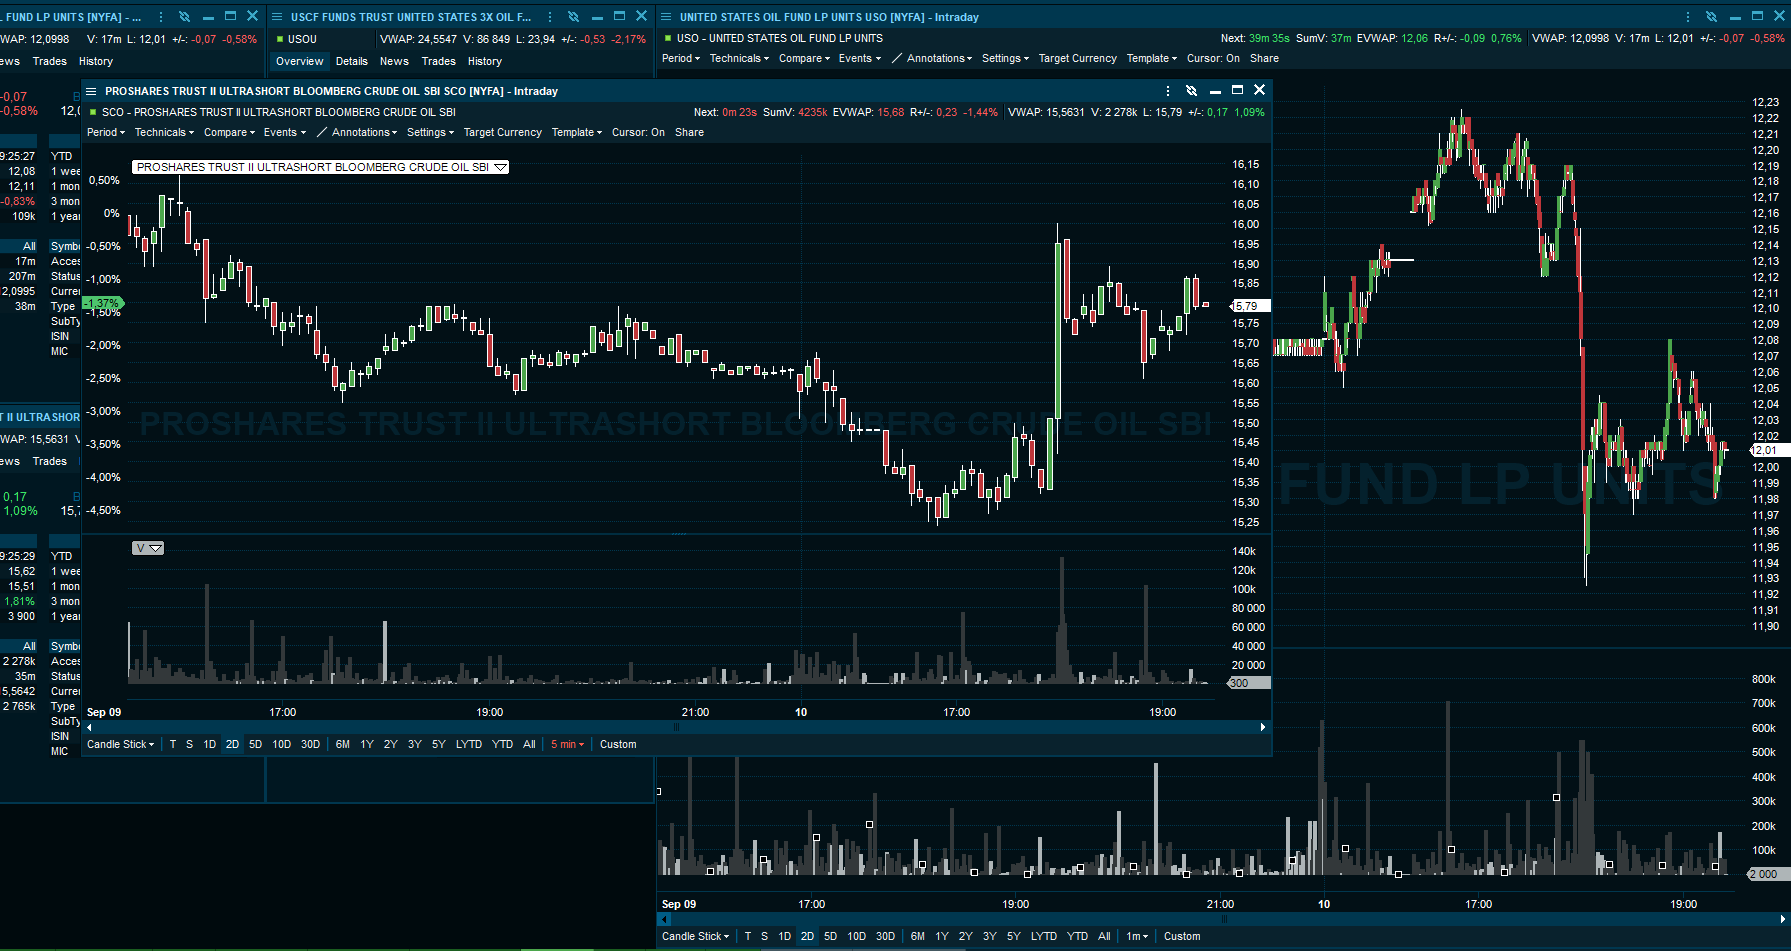The height and width of the screenshot is (951, 1791).
Task: Click Target Currency in SCO chart toolbar
Action: pos(502,132)
